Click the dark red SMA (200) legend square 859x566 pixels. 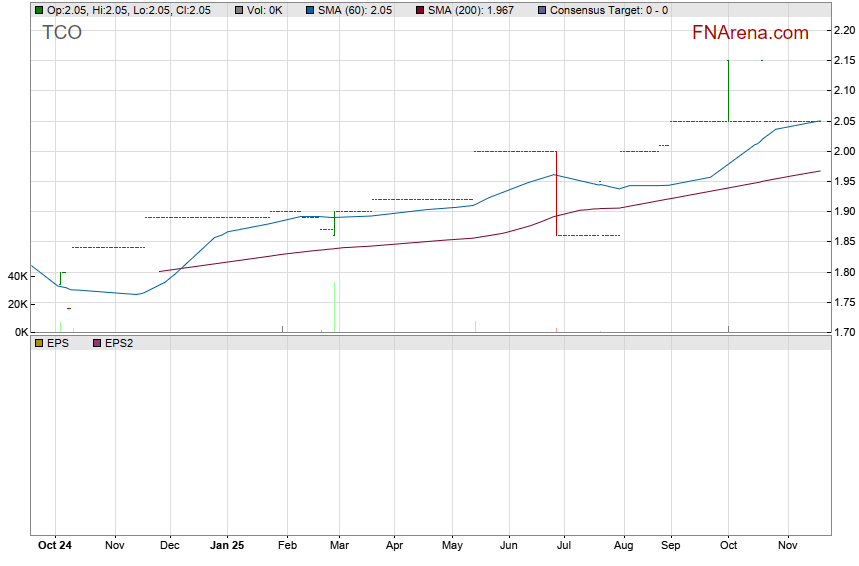tap(420, 10)
